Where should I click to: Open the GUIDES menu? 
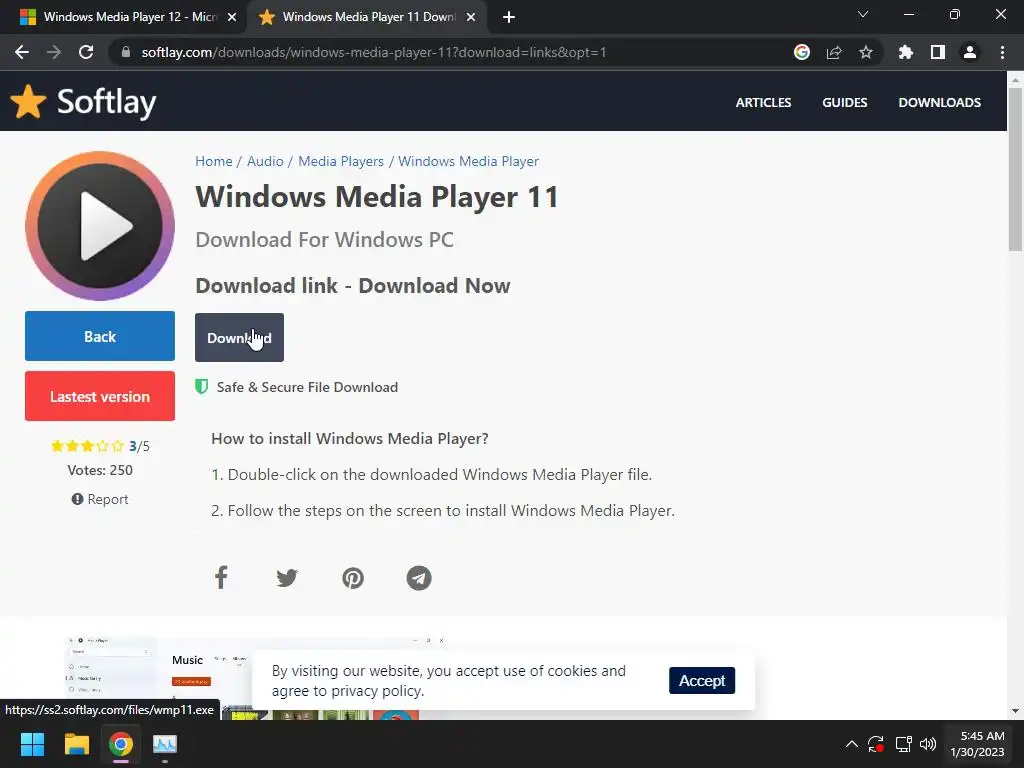click(x=844, y=103)
